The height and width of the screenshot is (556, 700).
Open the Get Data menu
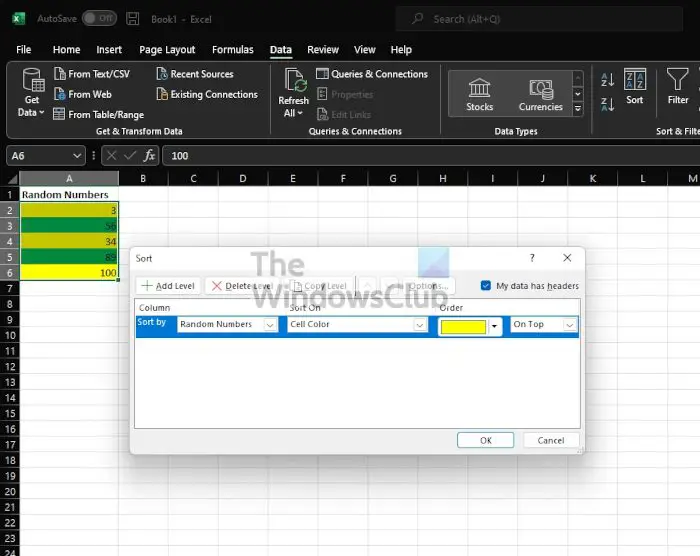point(33,92)
